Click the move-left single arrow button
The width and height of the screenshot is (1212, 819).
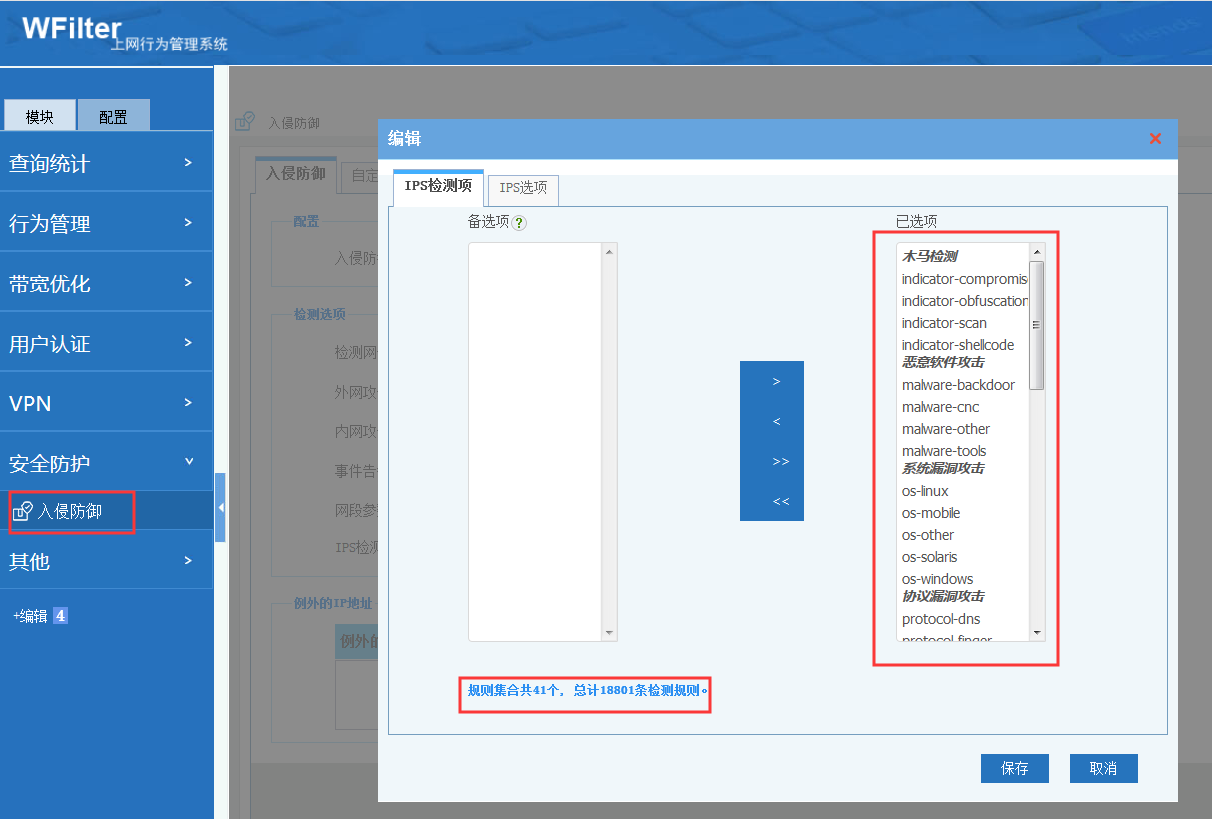[776, 422]
